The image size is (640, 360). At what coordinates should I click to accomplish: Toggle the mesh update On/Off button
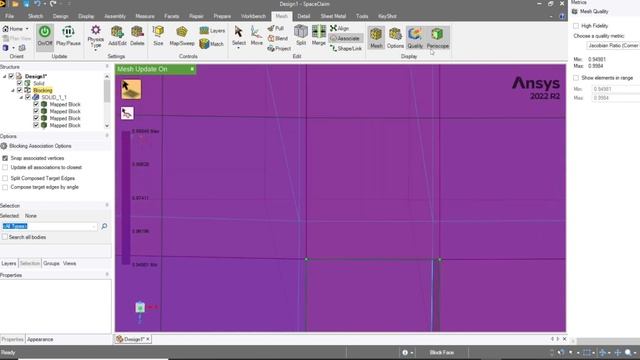45,36
